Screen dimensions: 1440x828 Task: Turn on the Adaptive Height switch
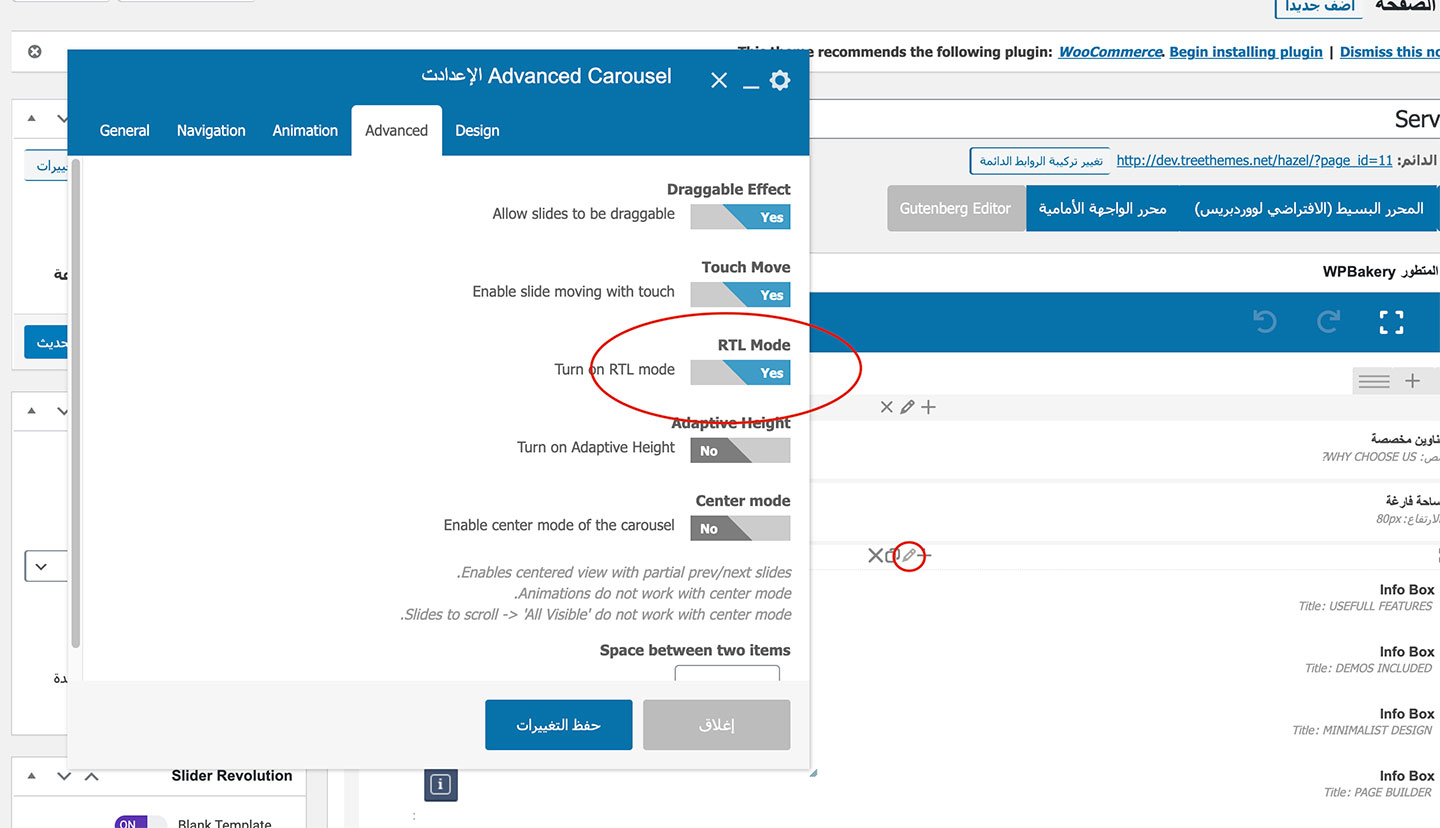click(x=740, y=451)
